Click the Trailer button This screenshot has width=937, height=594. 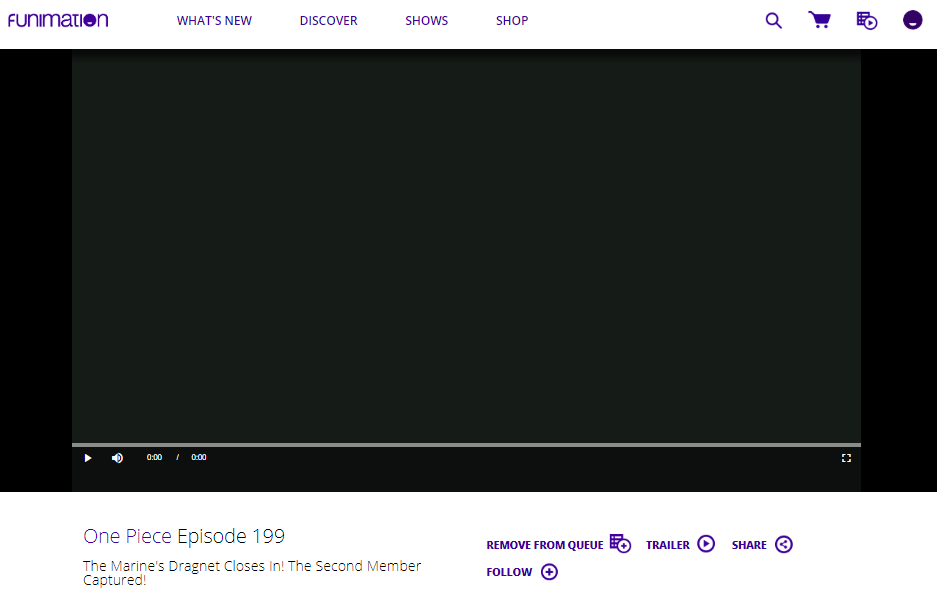(x=680, y=544)
